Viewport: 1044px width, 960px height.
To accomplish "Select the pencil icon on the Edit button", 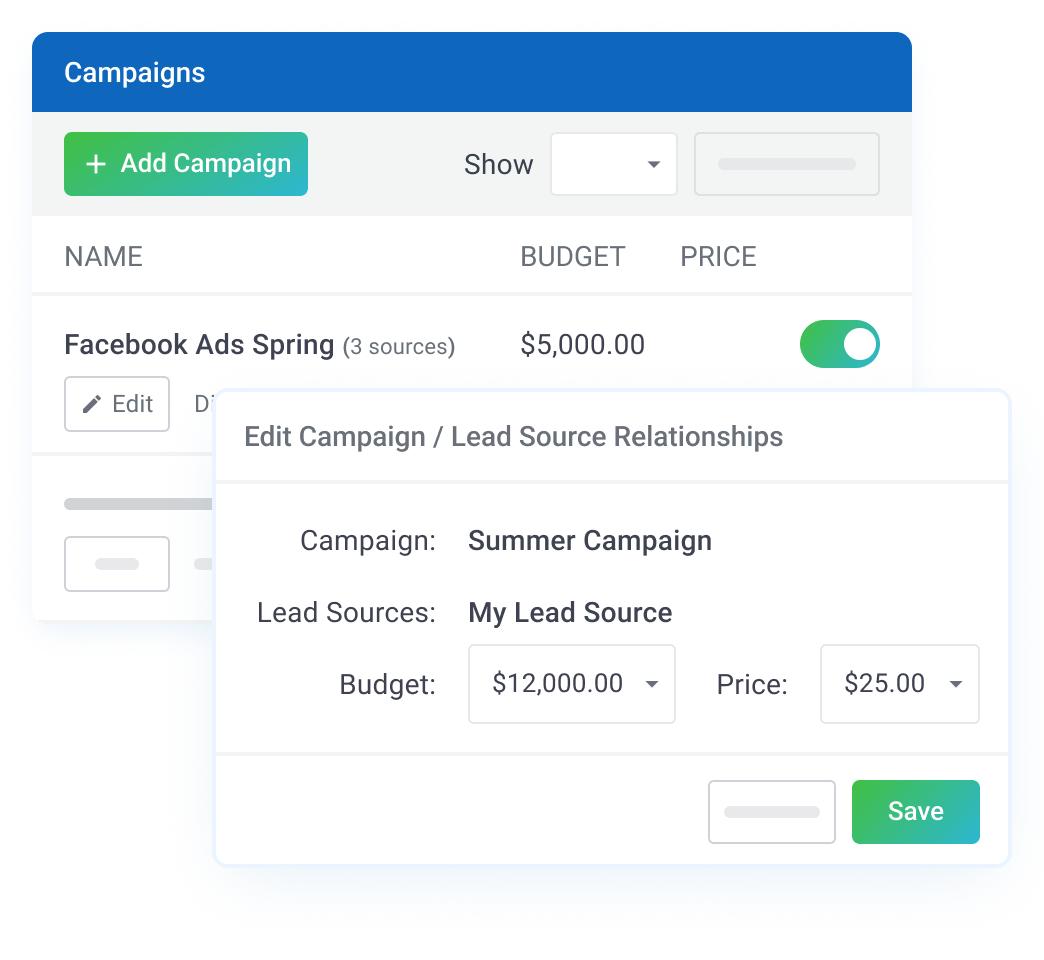I will coord(91,404).
